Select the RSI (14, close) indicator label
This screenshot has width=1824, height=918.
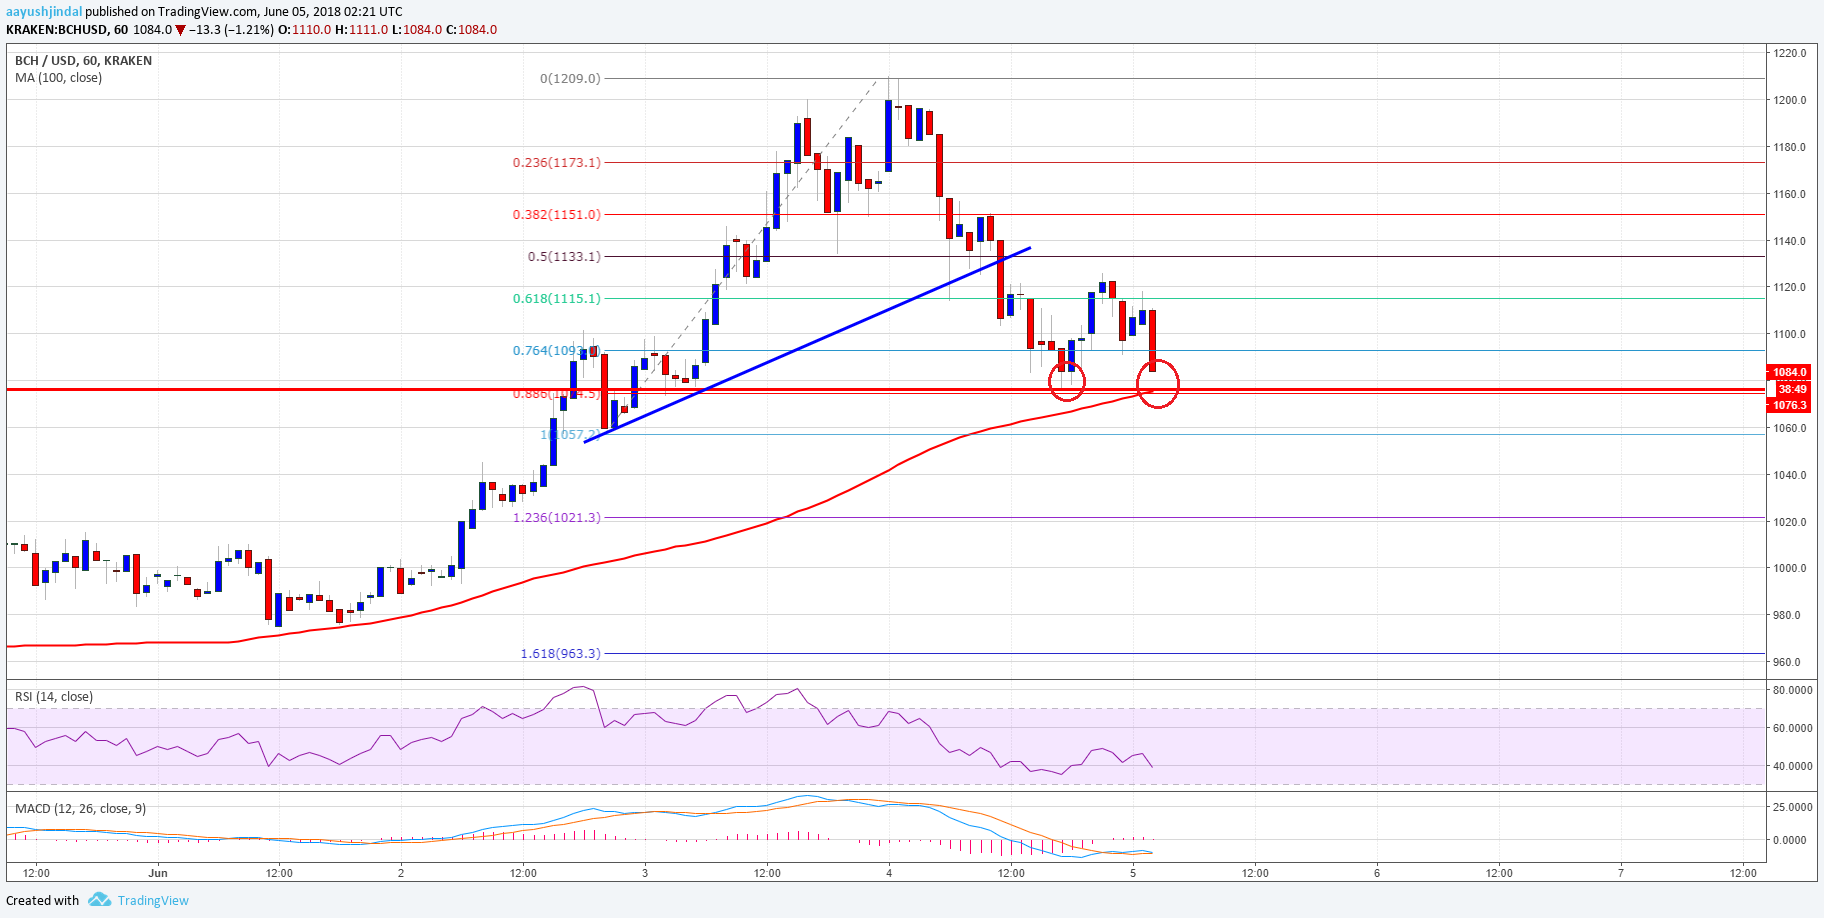point(49,696)
